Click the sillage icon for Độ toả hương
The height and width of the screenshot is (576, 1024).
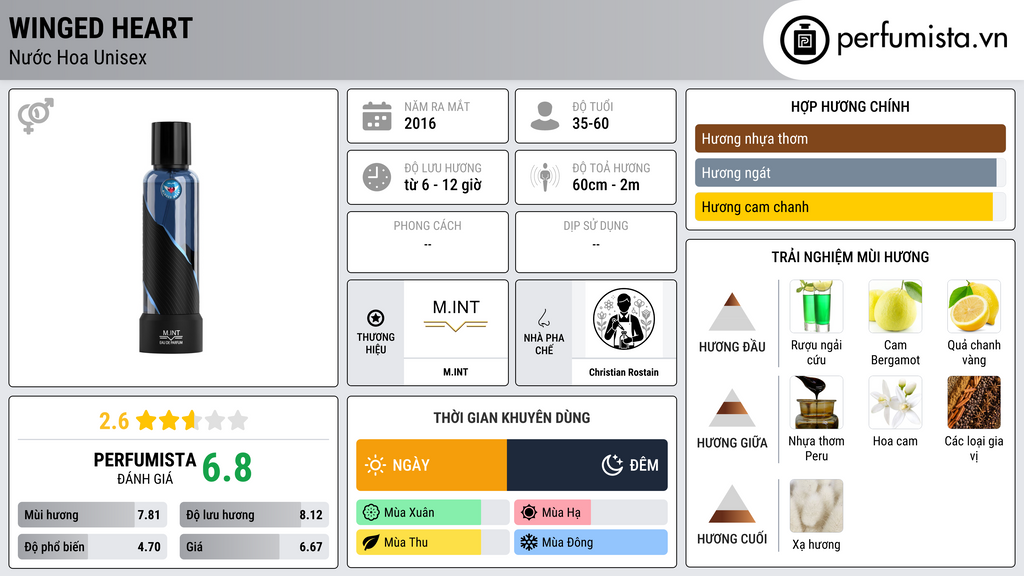[545, 177]
